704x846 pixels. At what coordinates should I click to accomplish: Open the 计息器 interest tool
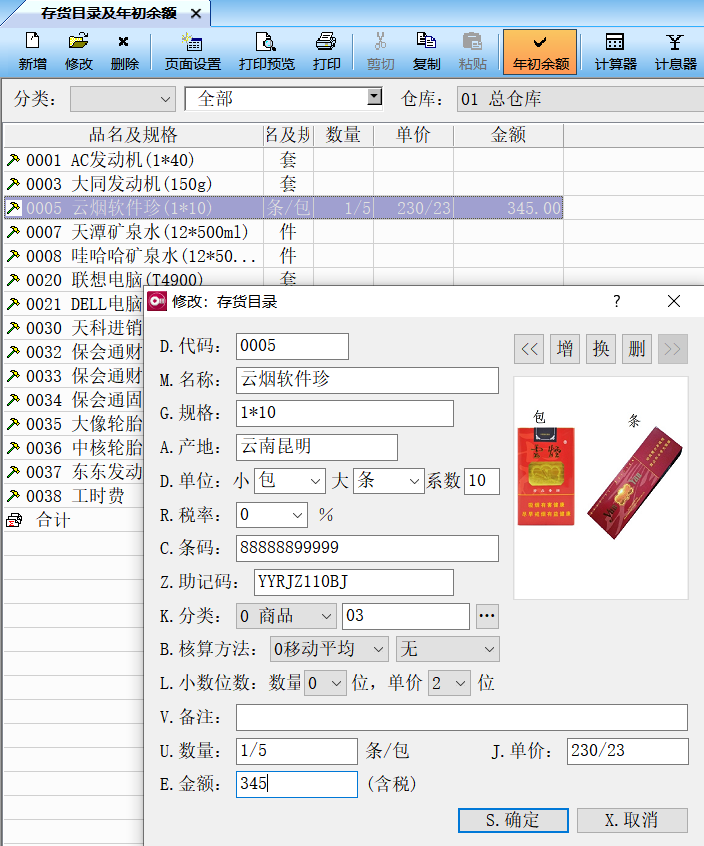pos(675,52)
